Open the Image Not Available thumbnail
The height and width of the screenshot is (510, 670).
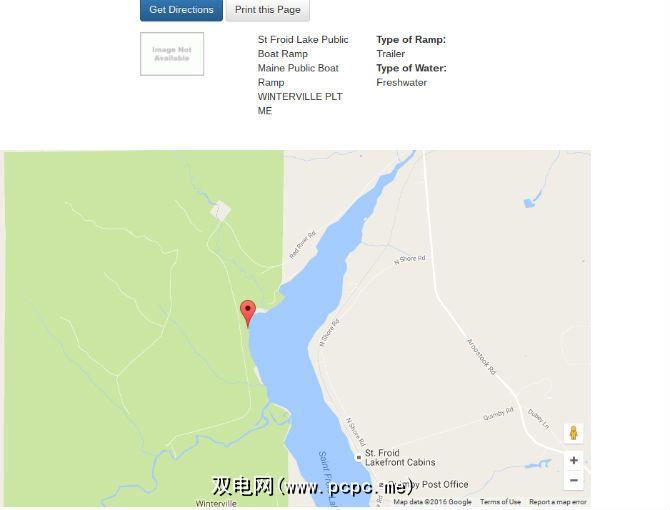[172, 54]
